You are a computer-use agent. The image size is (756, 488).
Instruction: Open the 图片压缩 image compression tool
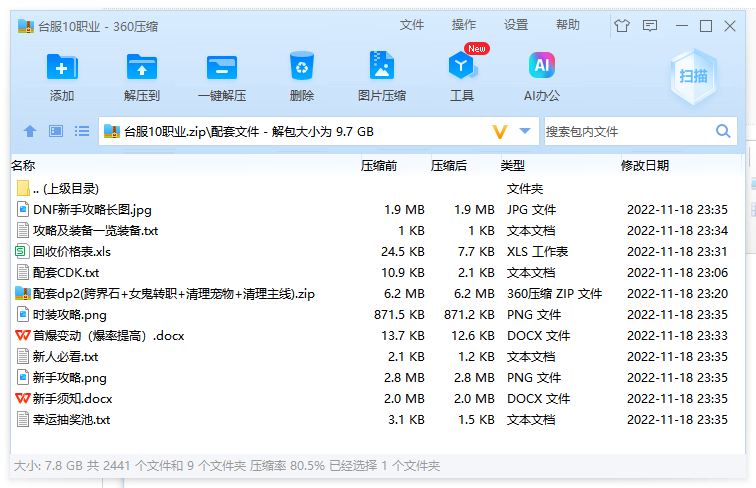382,65
